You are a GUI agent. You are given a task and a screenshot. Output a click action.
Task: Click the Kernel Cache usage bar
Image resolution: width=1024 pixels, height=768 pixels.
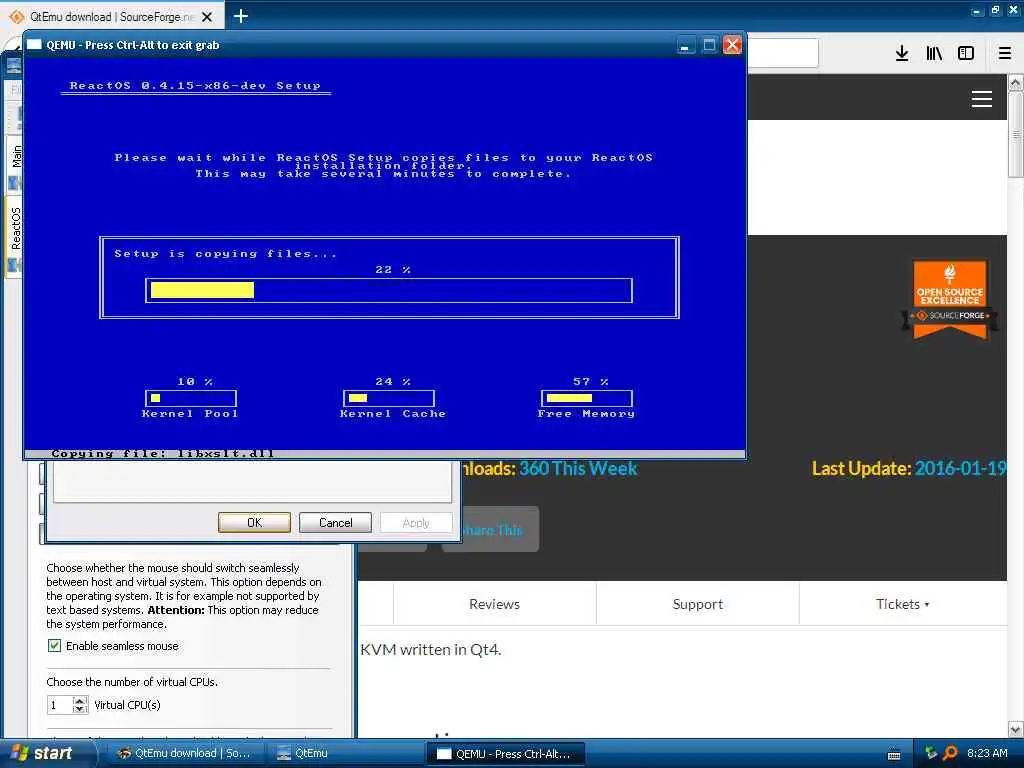pyautogui.click(x=389, y=398)
